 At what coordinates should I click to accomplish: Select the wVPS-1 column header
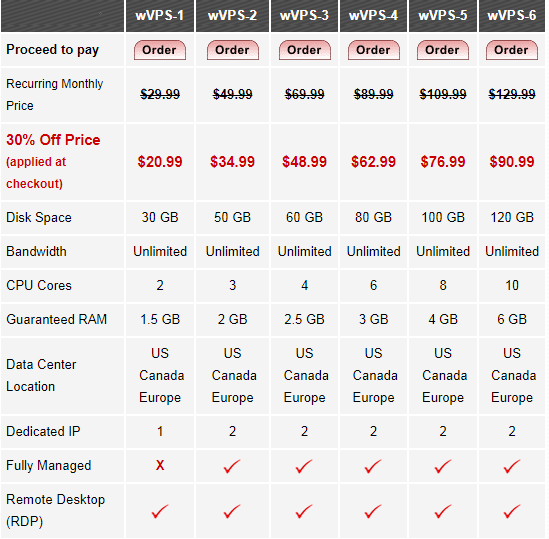[x=160, y=16]
